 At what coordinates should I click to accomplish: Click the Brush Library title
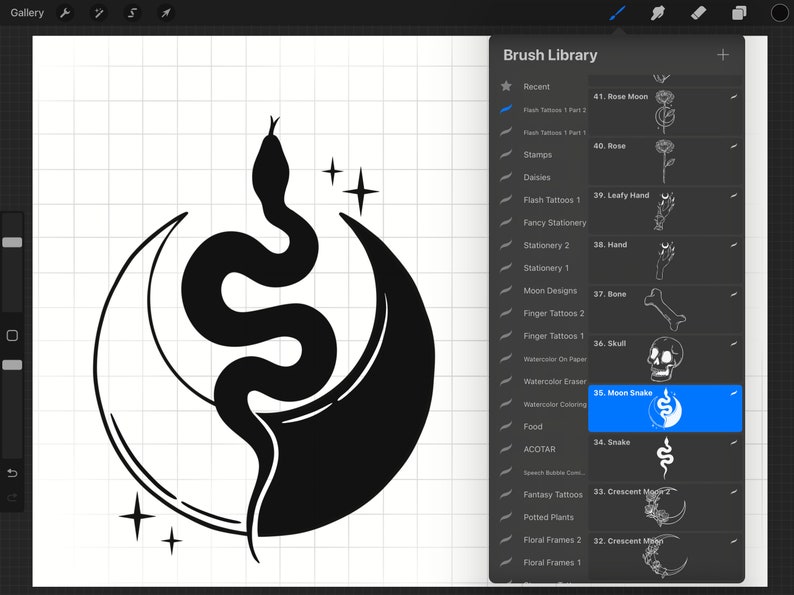click(x=550, y=55)
